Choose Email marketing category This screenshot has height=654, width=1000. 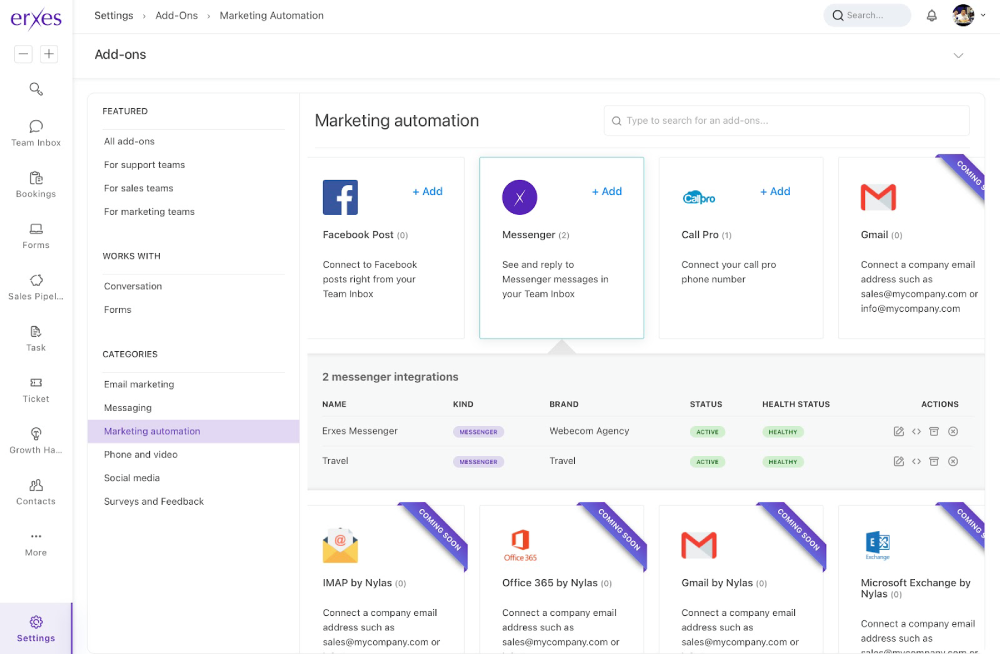click(139, 384)
